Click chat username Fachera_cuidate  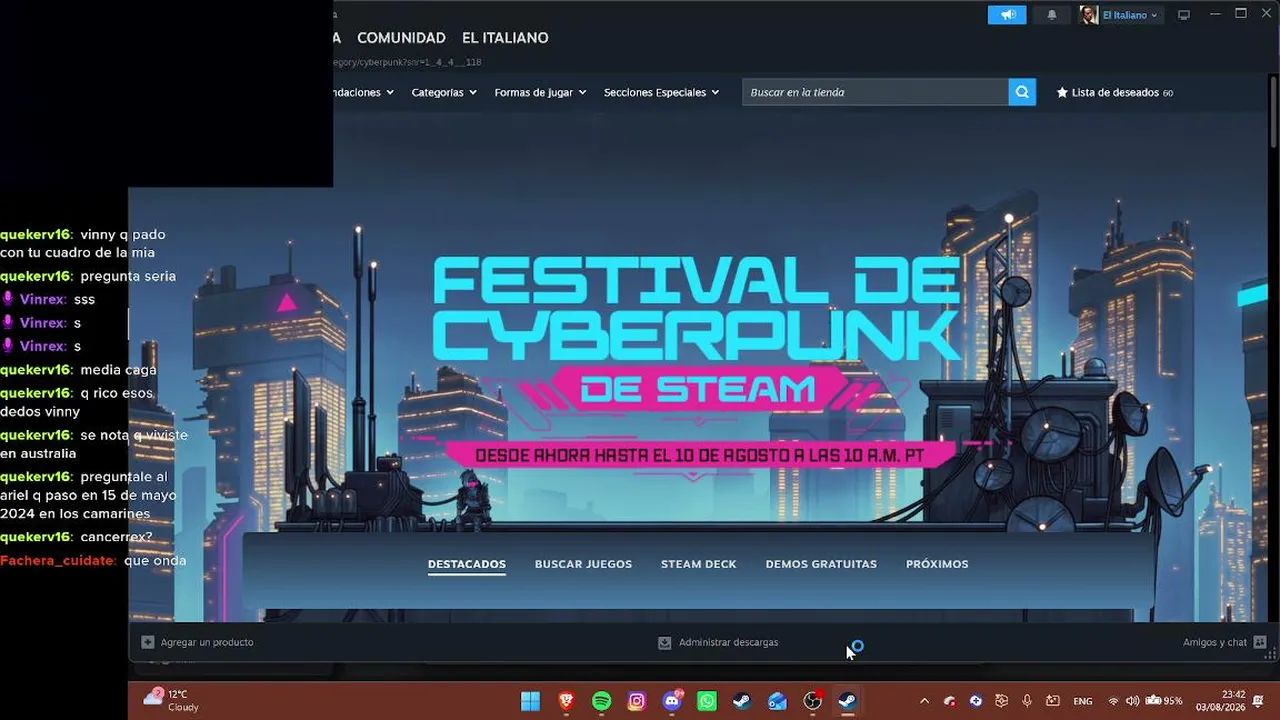point(58,561)
